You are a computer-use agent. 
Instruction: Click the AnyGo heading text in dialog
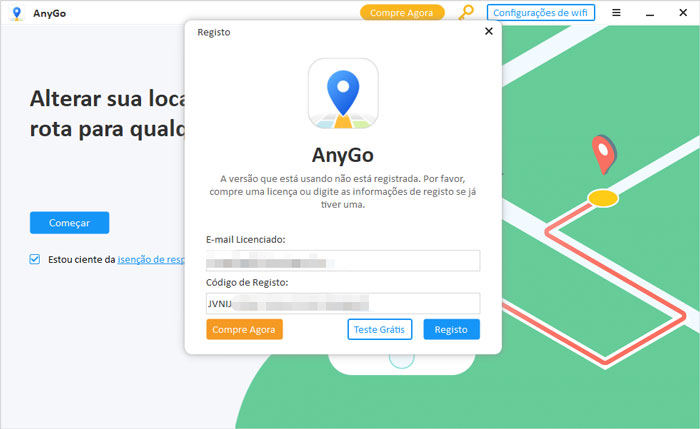tap(343, 155)
